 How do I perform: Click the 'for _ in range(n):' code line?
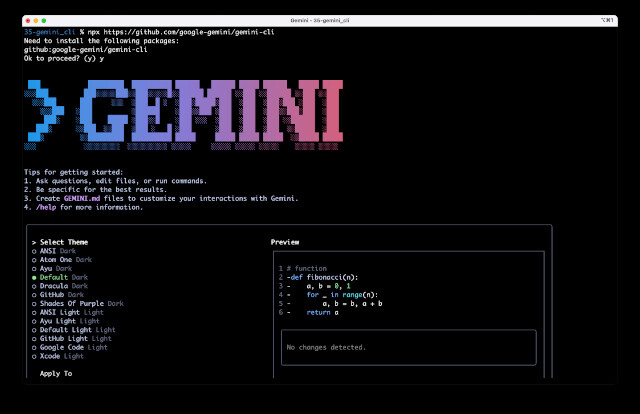342,295
